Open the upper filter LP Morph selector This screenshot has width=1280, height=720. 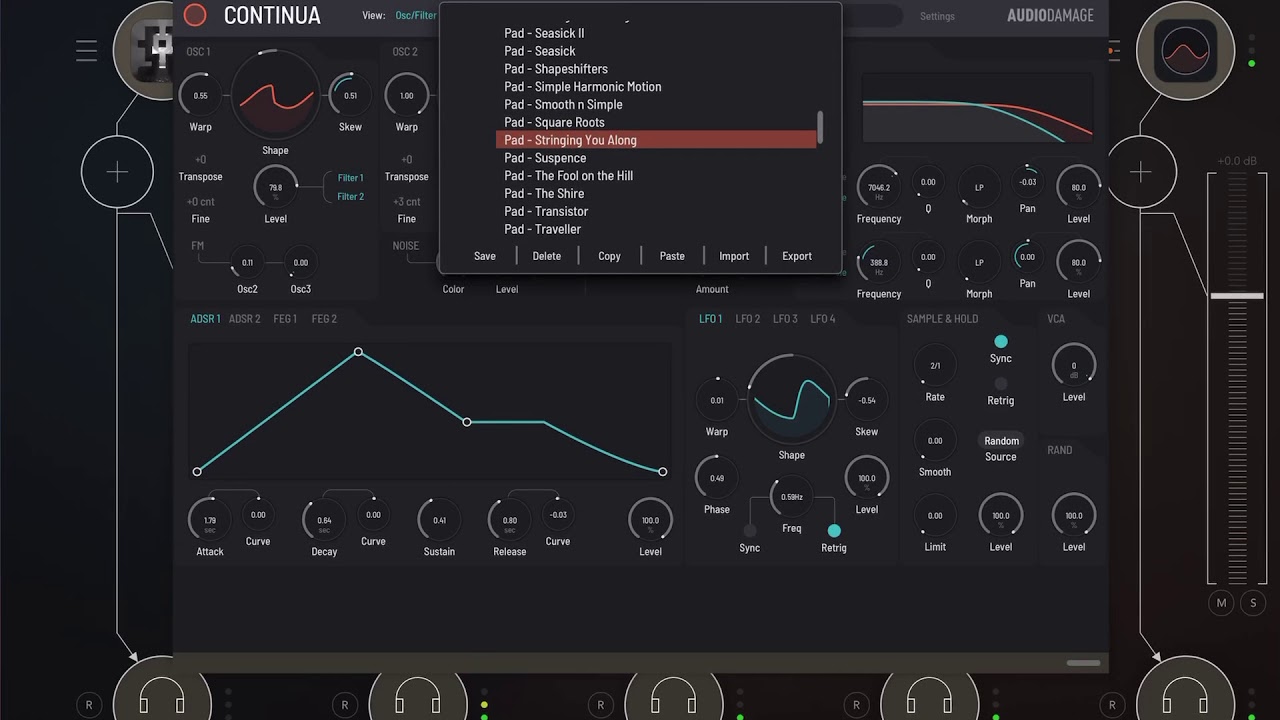[x=979, y=187]
